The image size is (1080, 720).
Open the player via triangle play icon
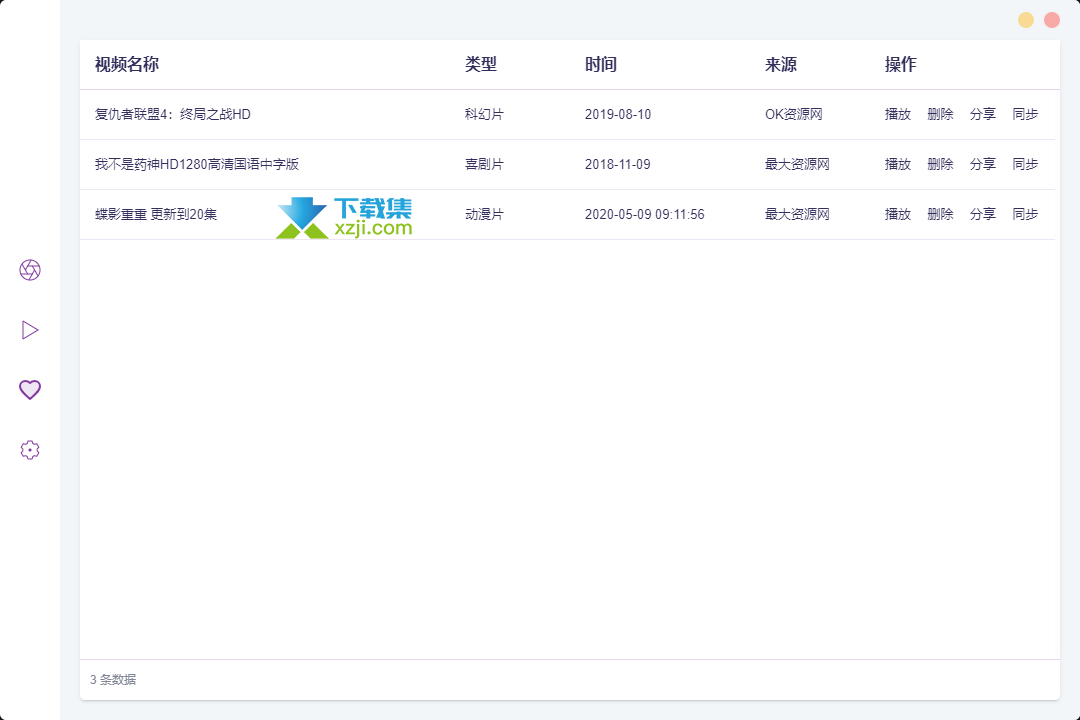point(30,330)
